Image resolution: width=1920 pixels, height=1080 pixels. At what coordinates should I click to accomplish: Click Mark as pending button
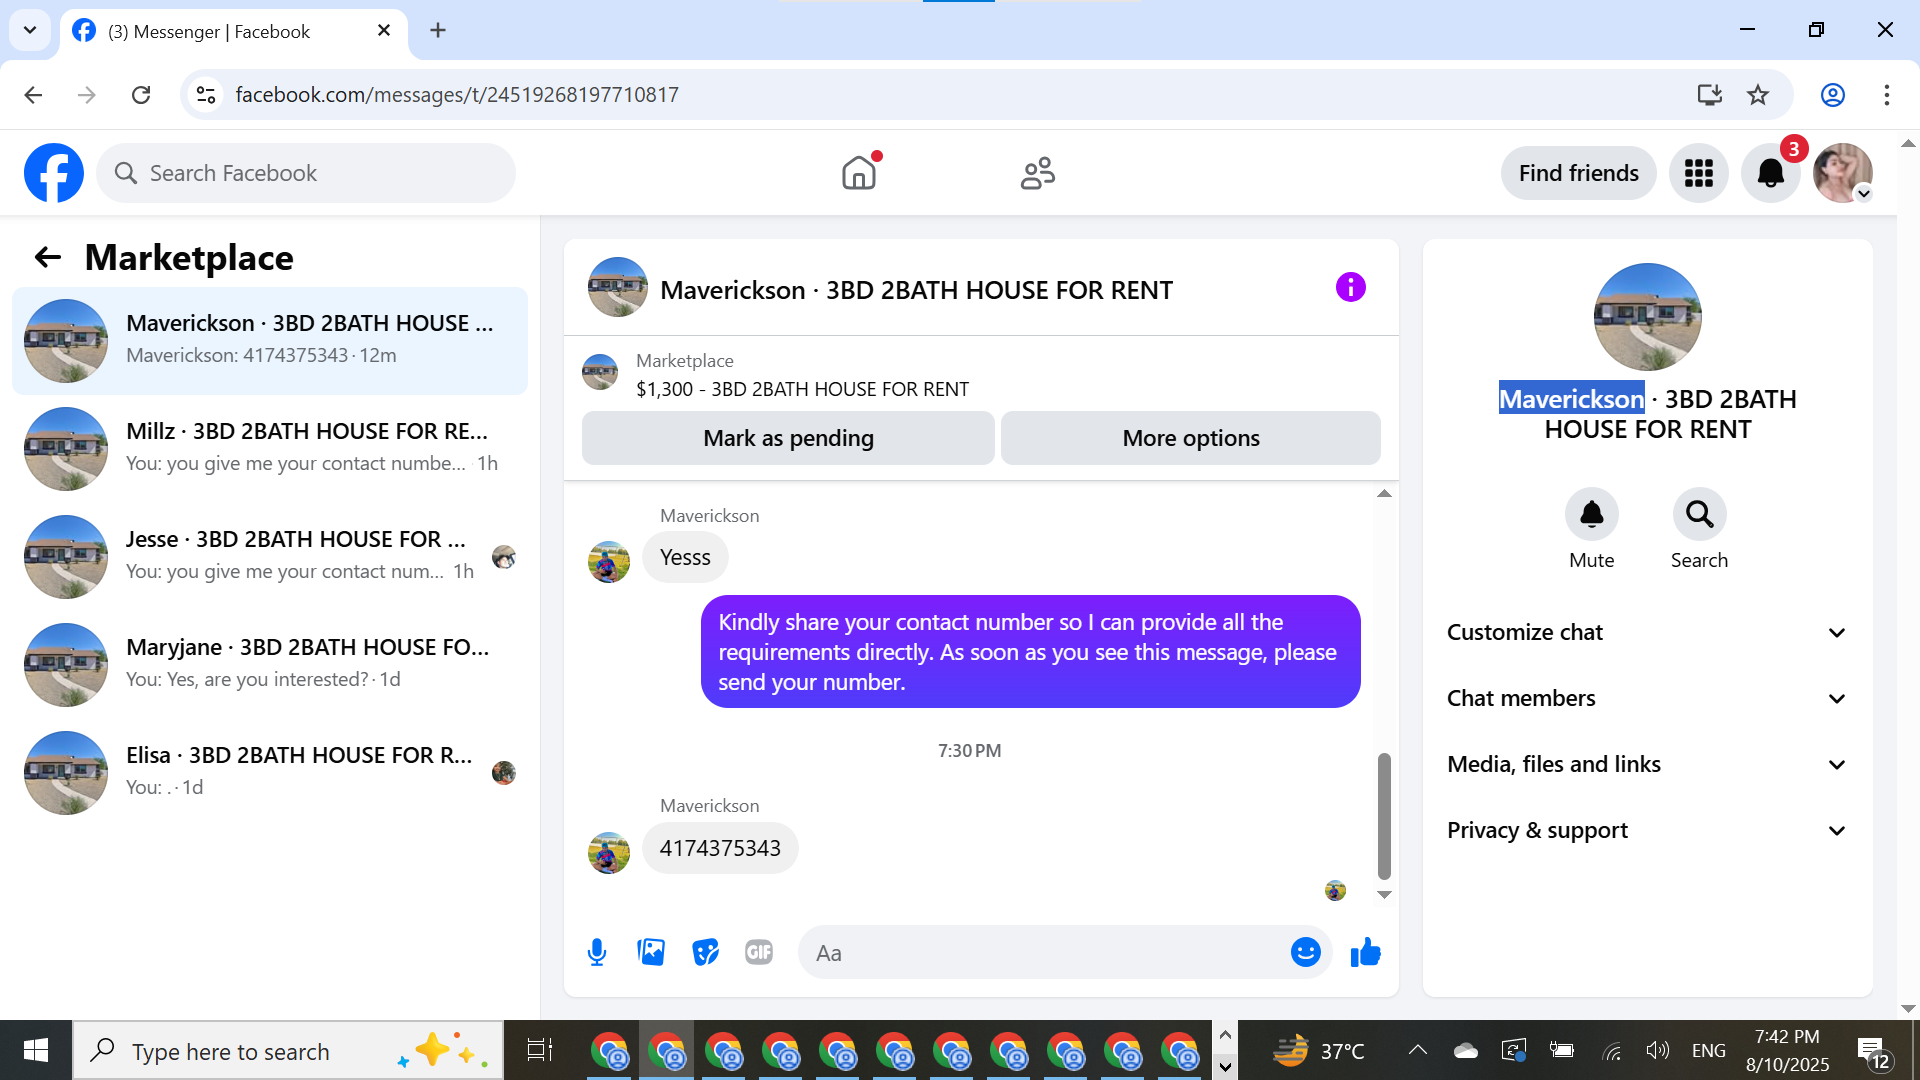788,438
